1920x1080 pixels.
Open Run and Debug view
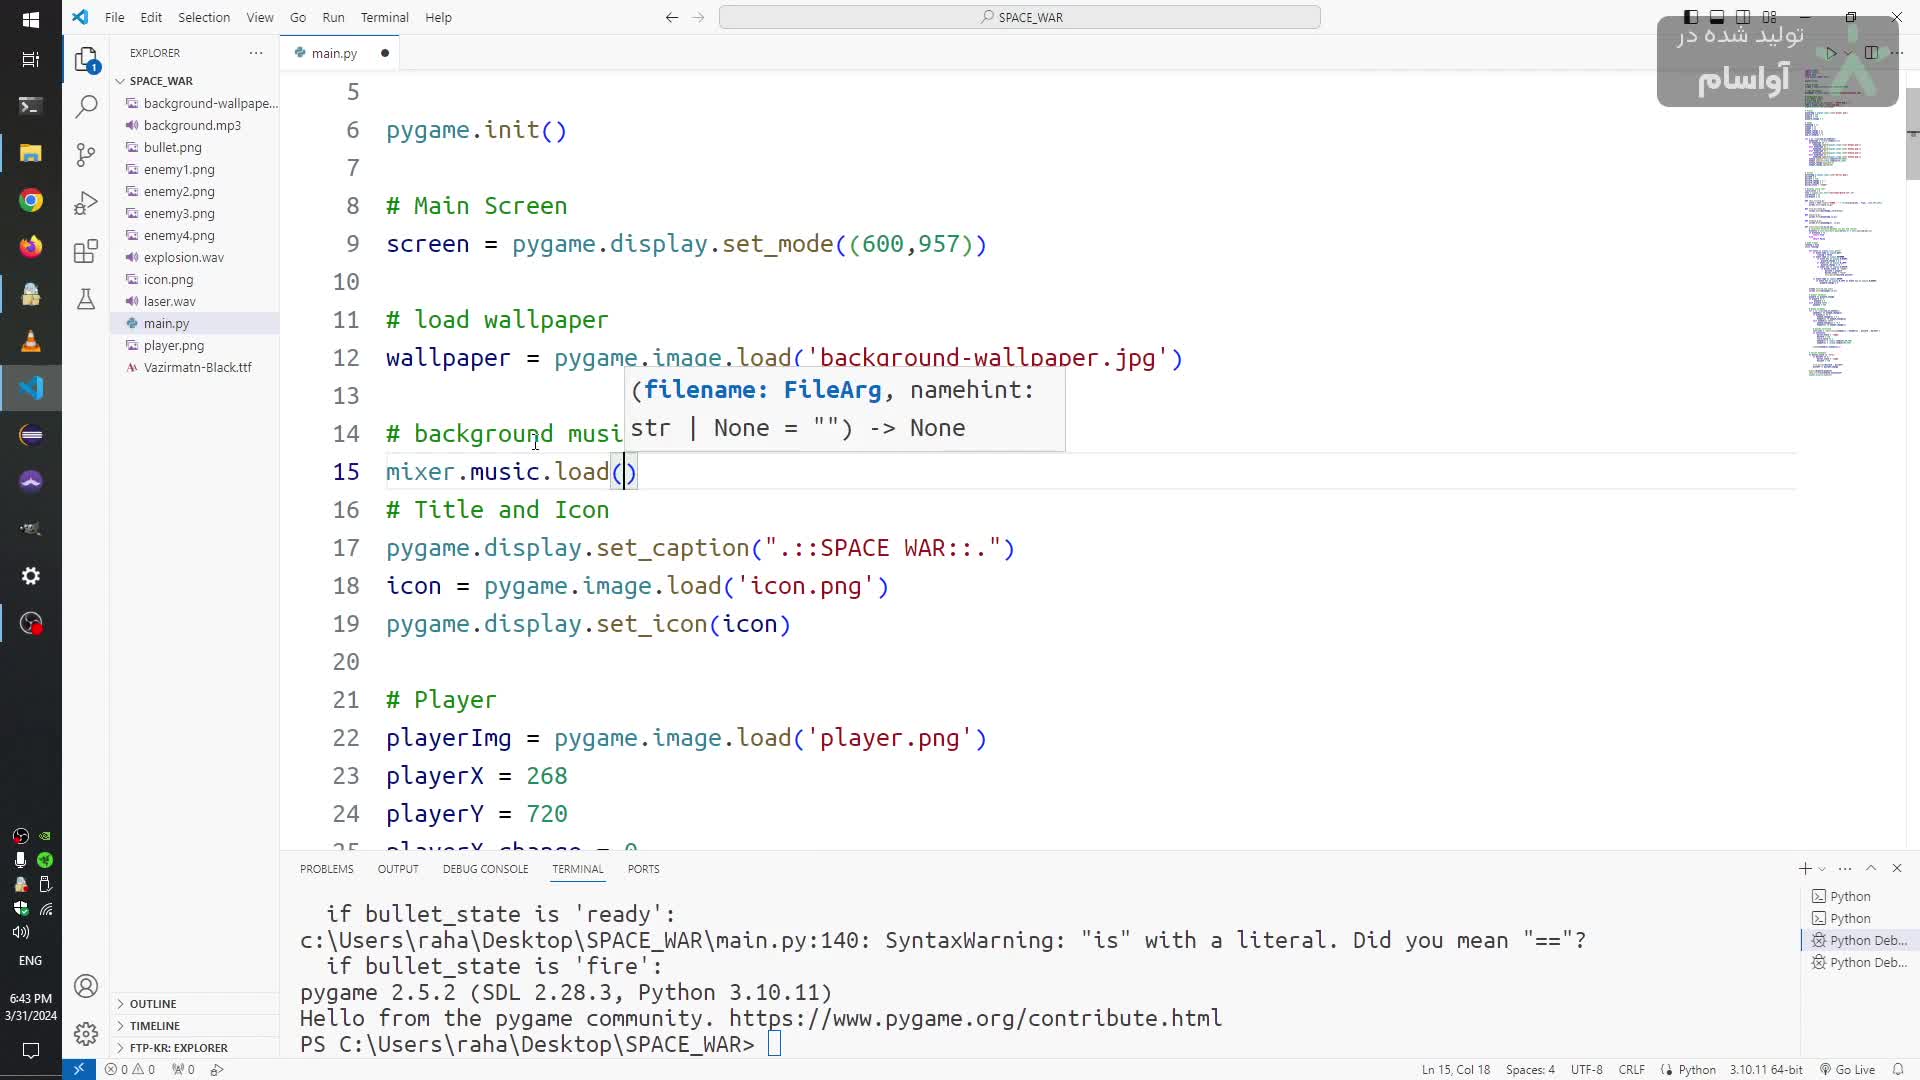pos(87,203)
